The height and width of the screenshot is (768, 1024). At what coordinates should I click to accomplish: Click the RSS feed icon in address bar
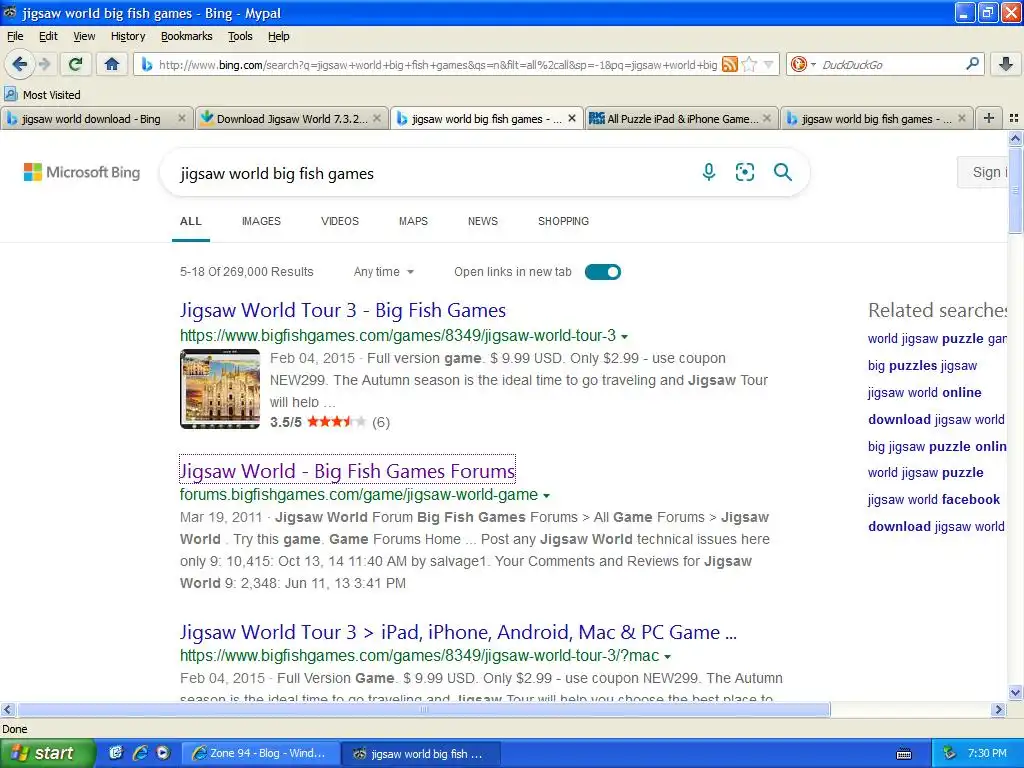point(729,64)
